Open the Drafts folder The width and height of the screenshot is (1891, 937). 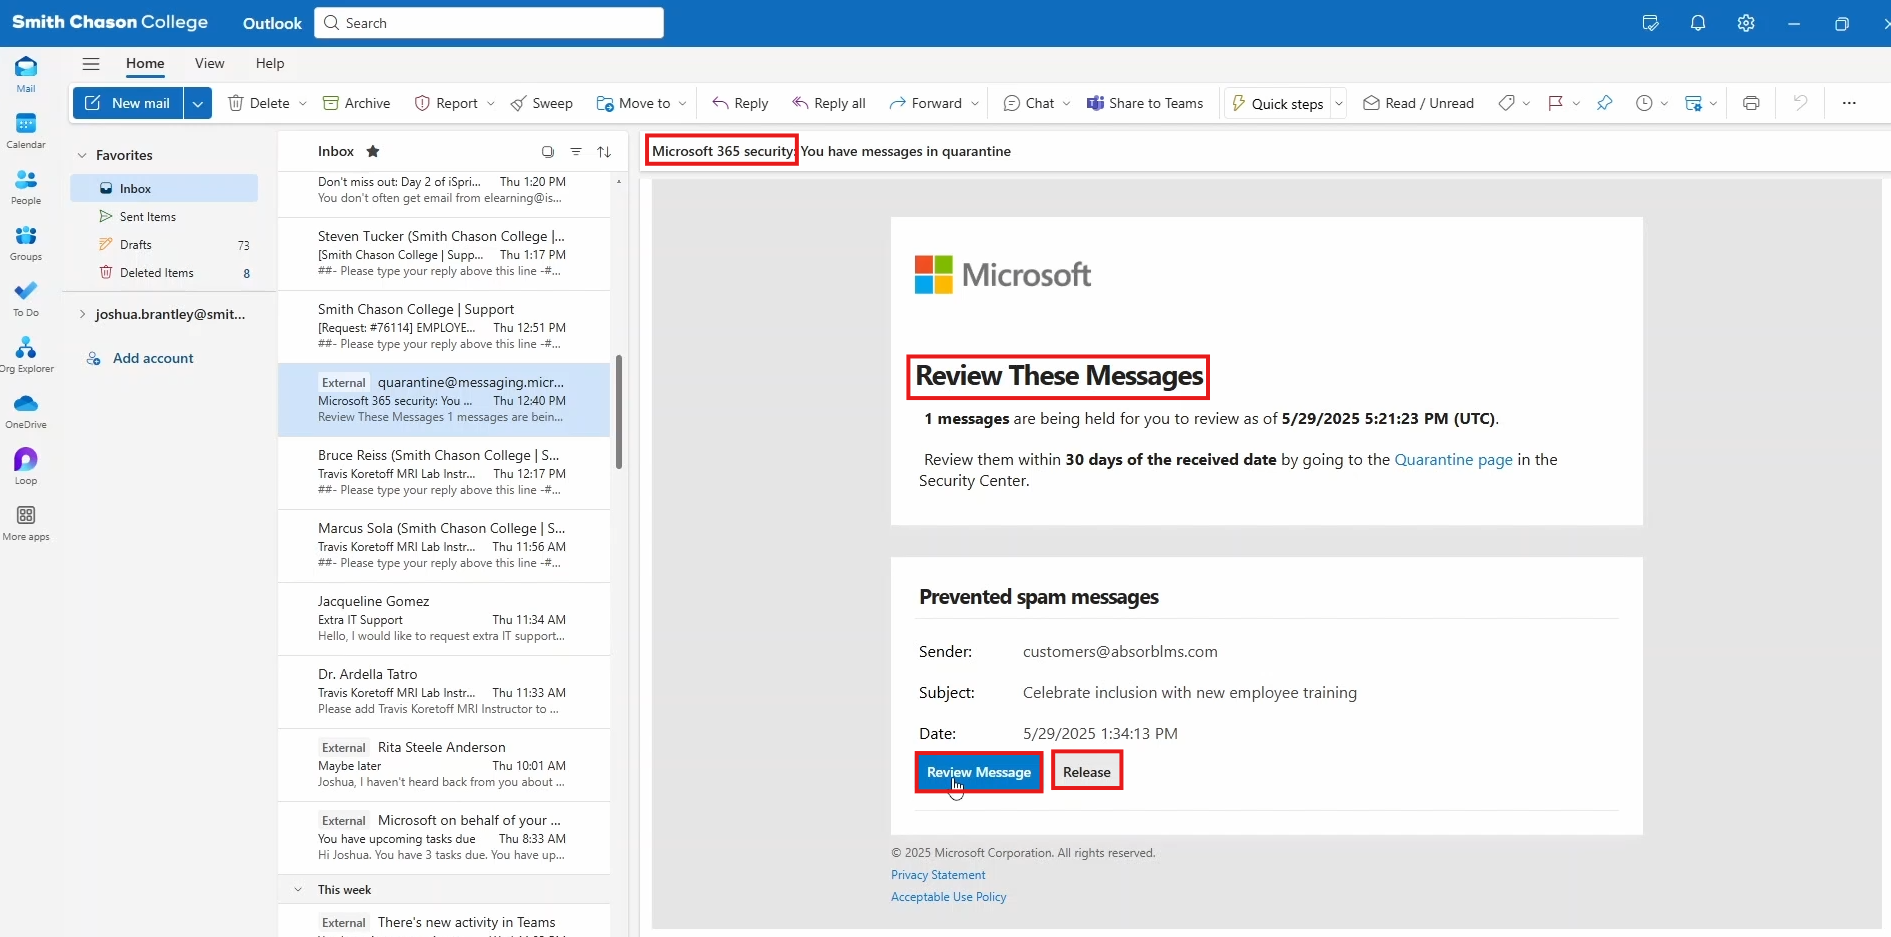(164, 244)
